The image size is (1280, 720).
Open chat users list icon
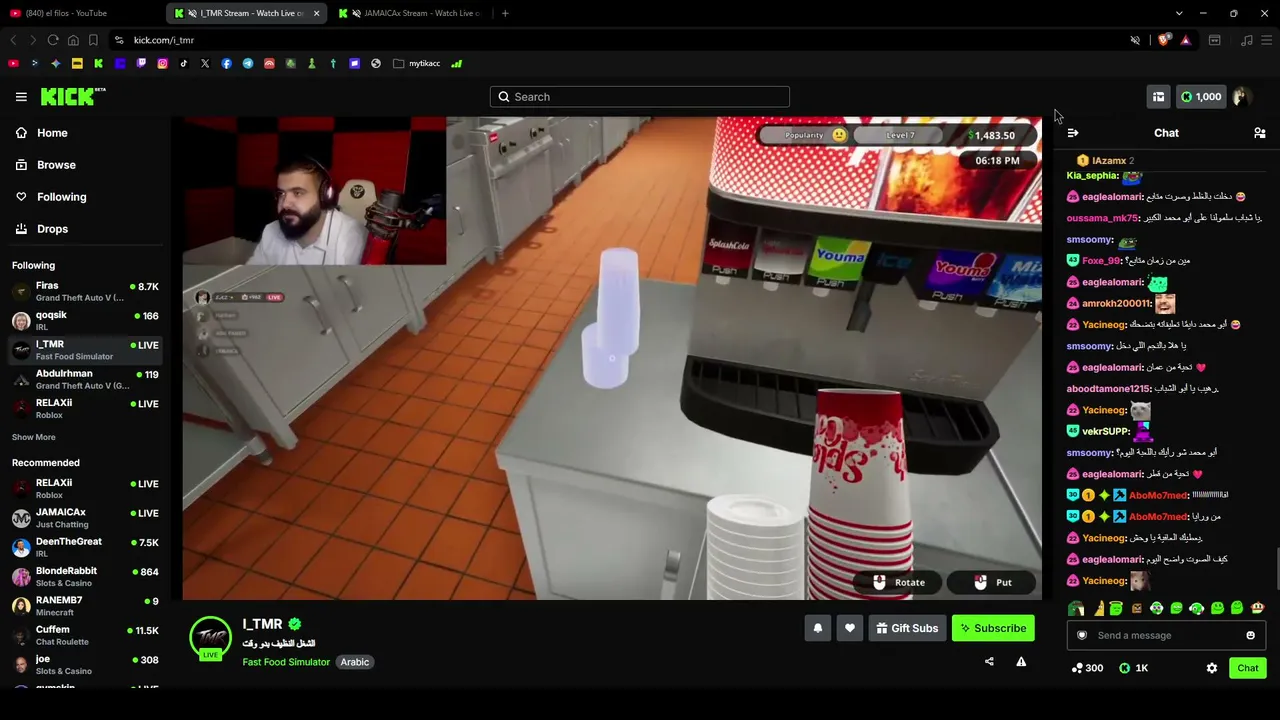pyautogui.click(x=1260, y=133)
